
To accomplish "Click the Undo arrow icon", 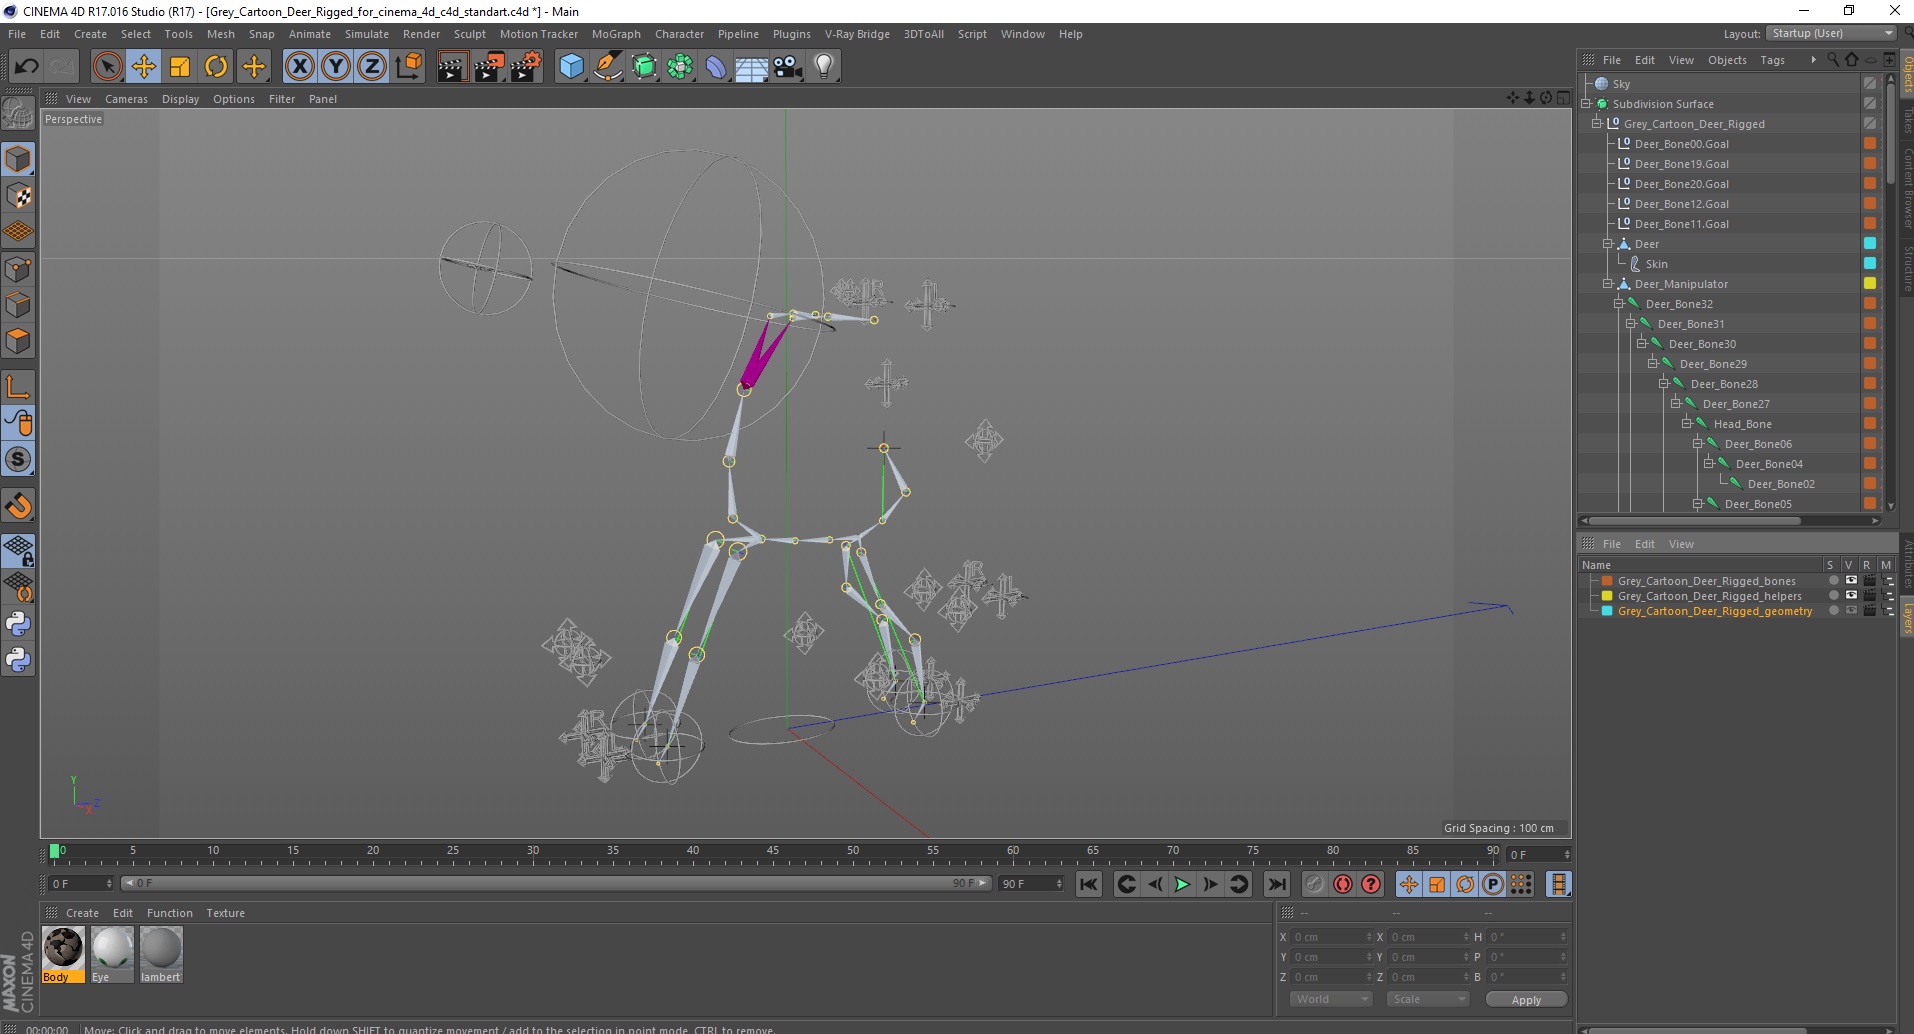I will 26,67.
